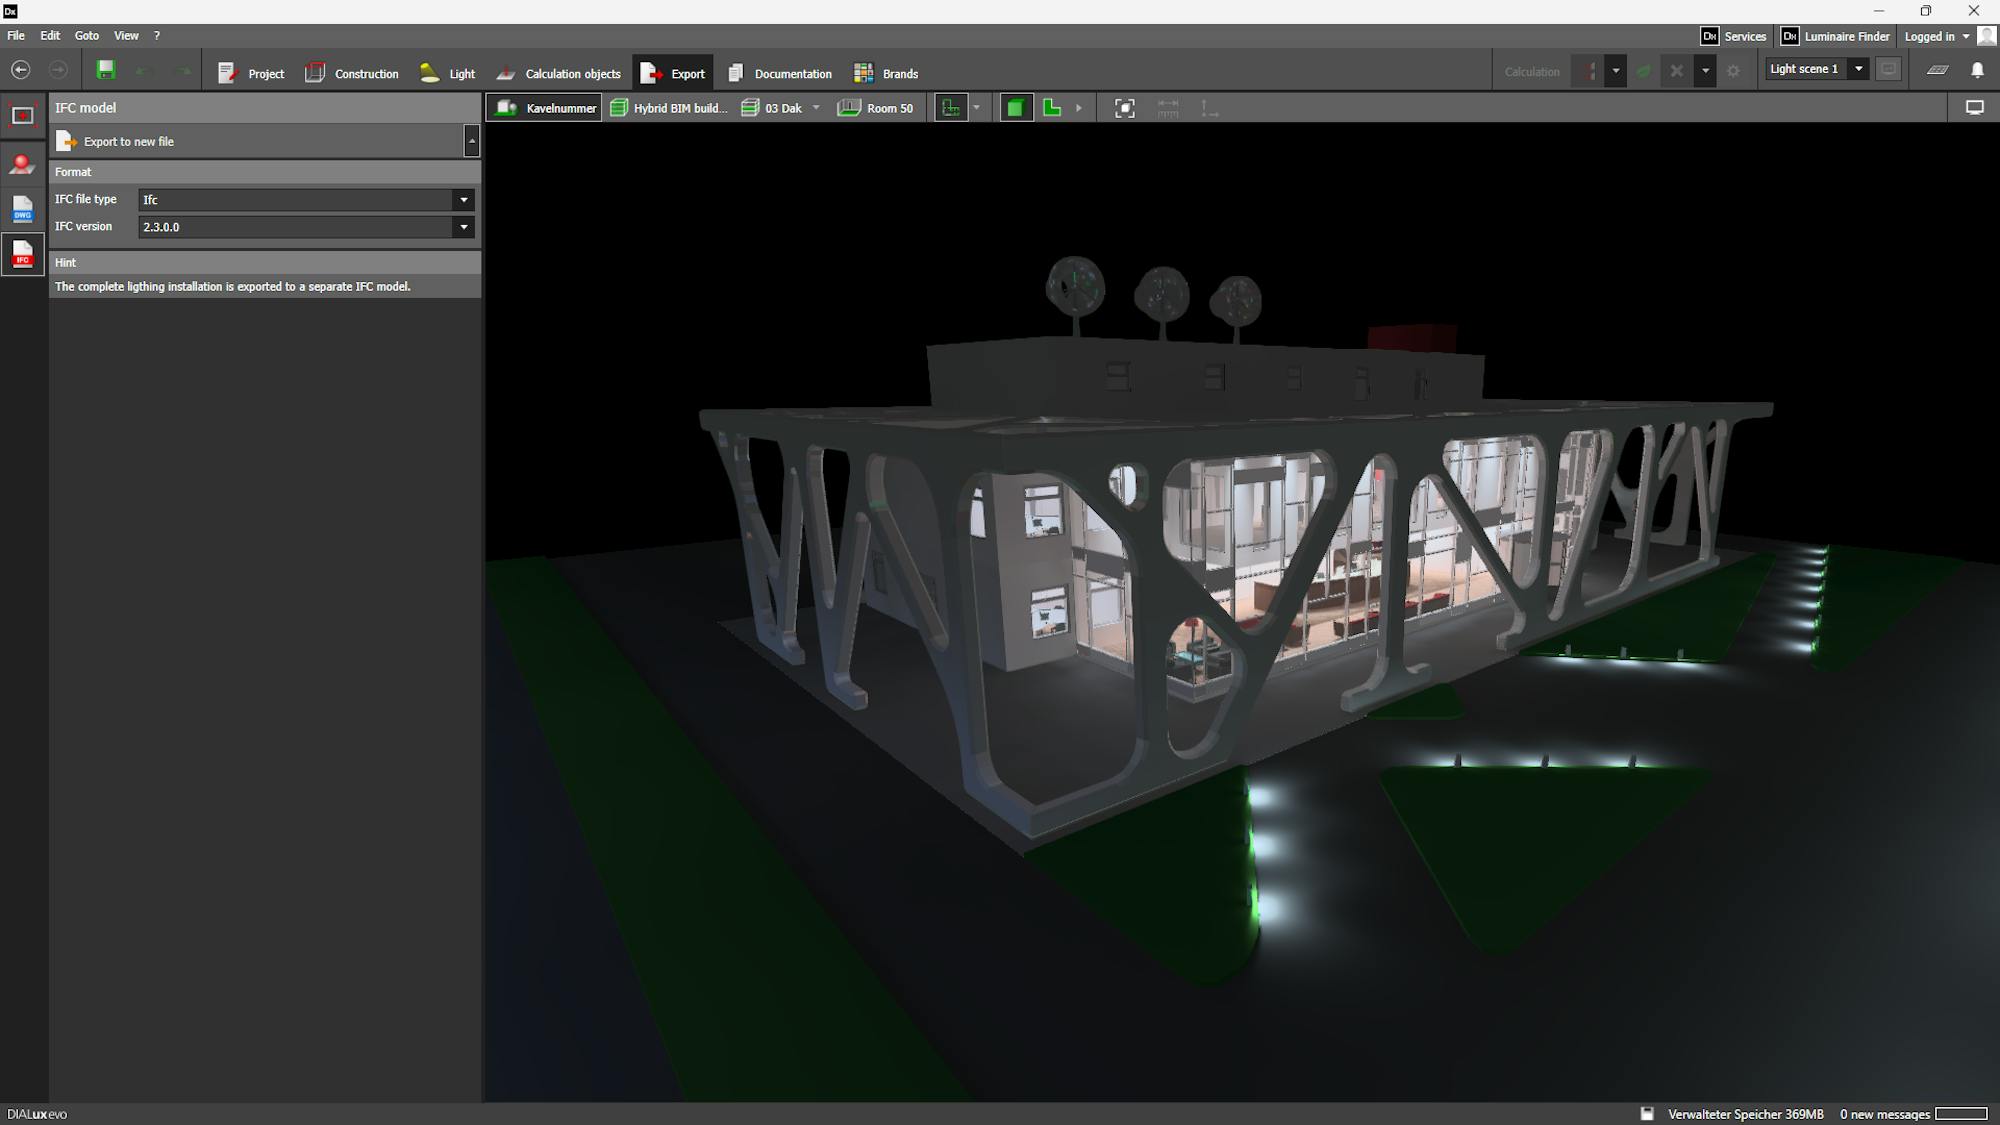Open the raytracer sidebar tool with red sphere
This screenshot has width=2000, height=1125.
pos(22,163)
